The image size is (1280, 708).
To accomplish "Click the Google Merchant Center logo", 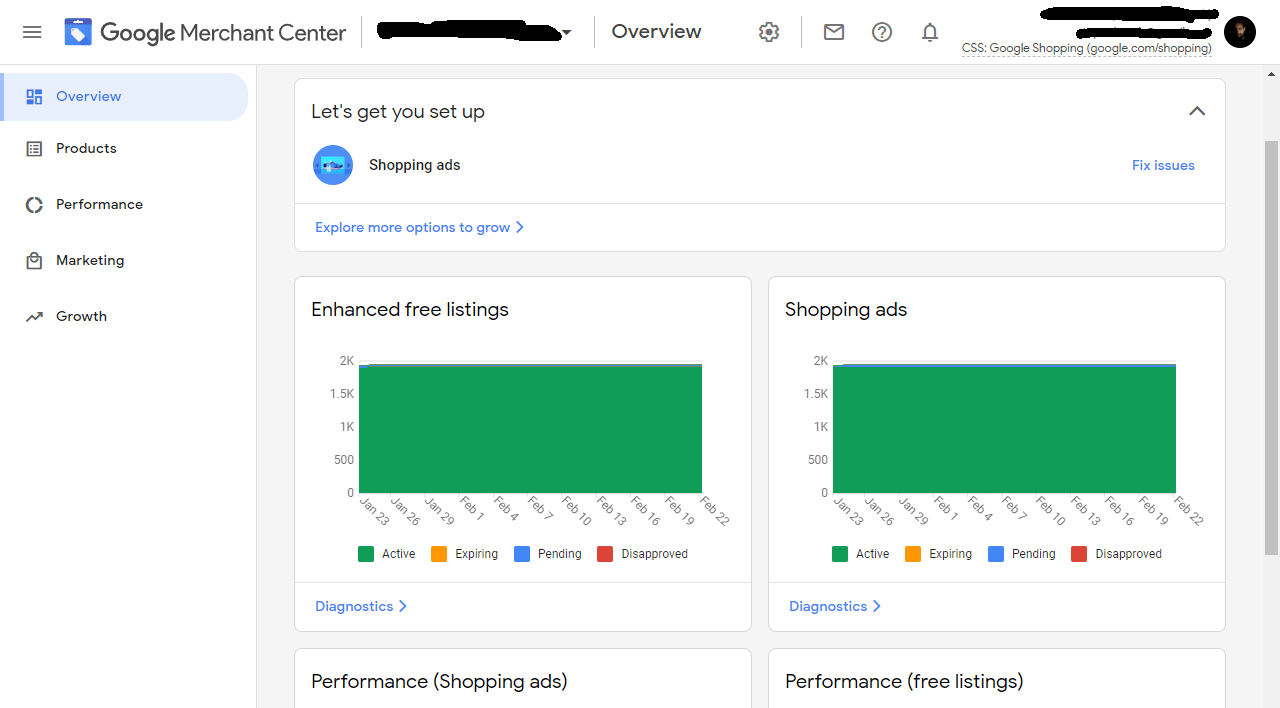I will [205, 32].
